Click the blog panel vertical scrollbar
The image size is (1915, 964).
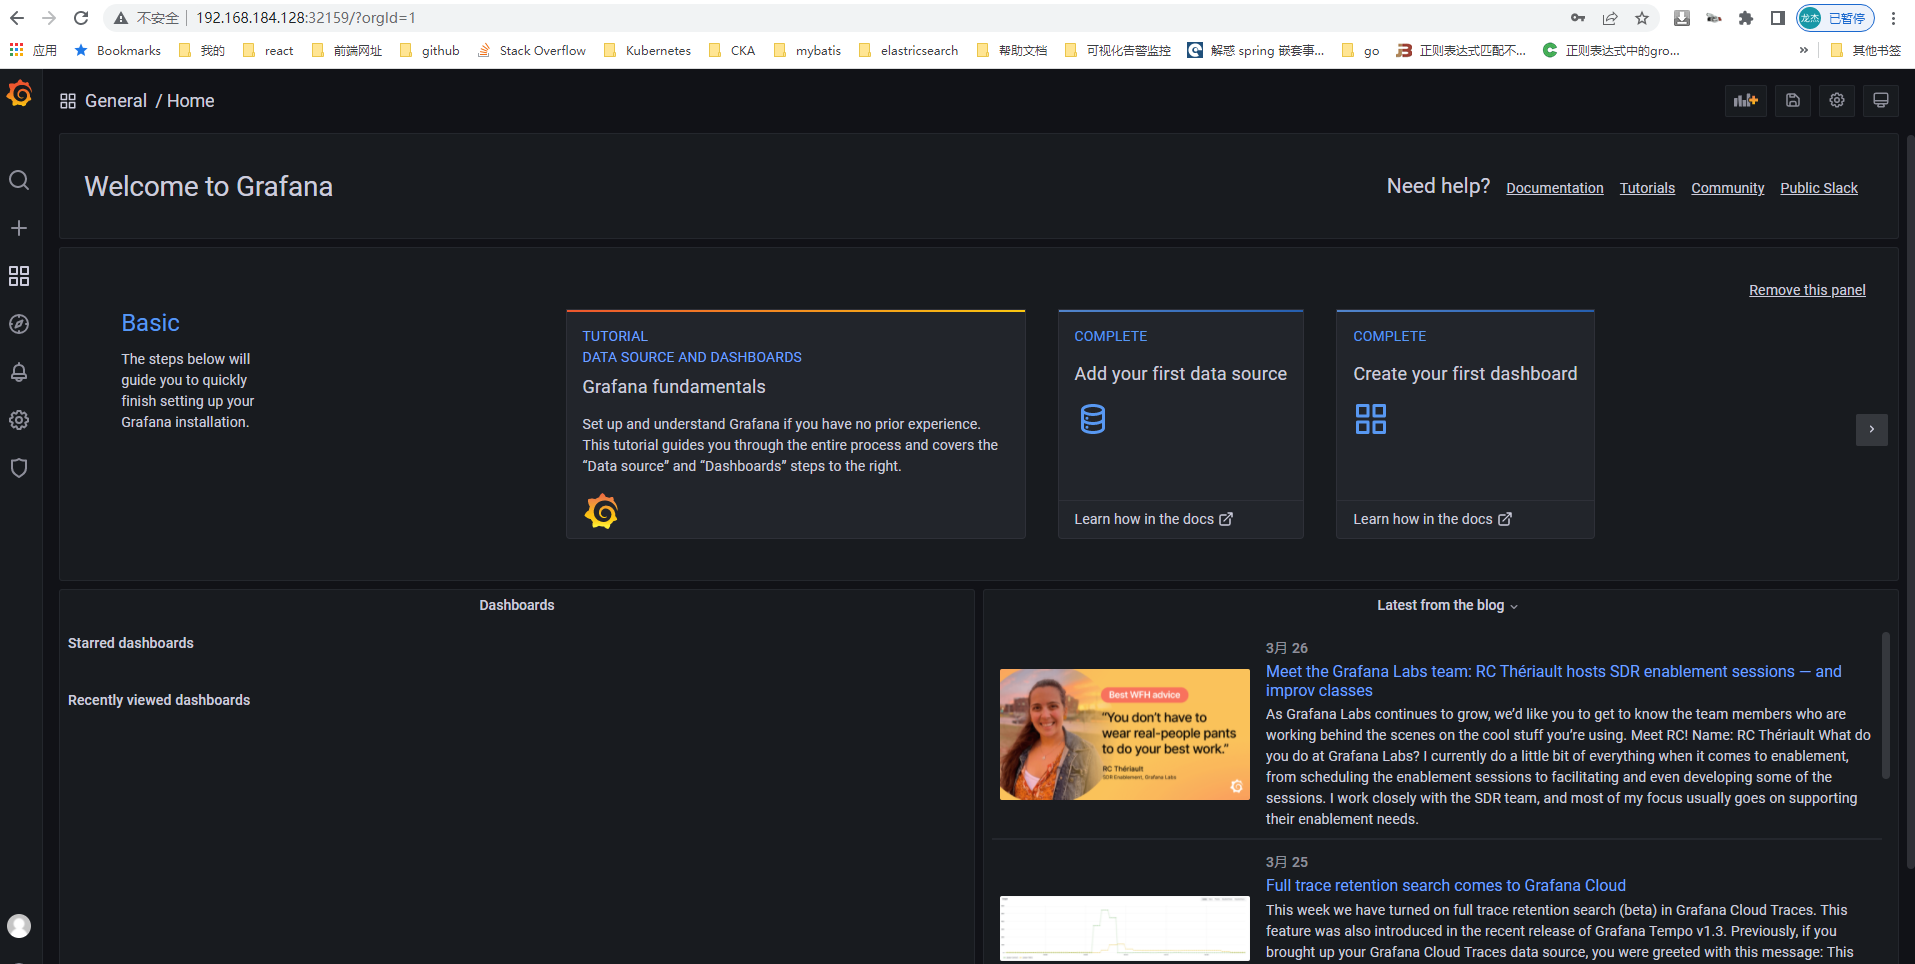pos(1886,705)
